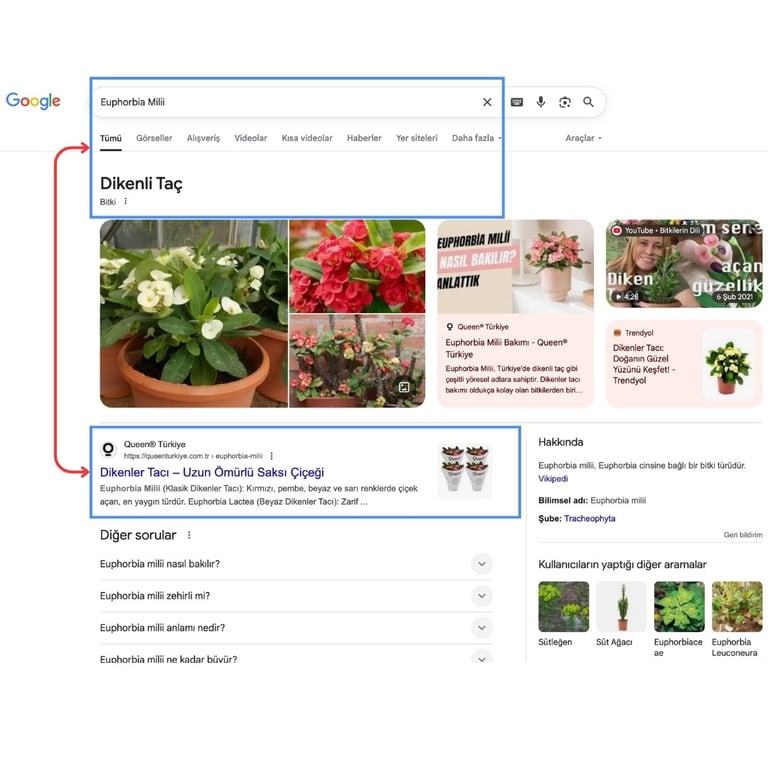Click Queen Türkiye favicon in search result

pos(108,449)
